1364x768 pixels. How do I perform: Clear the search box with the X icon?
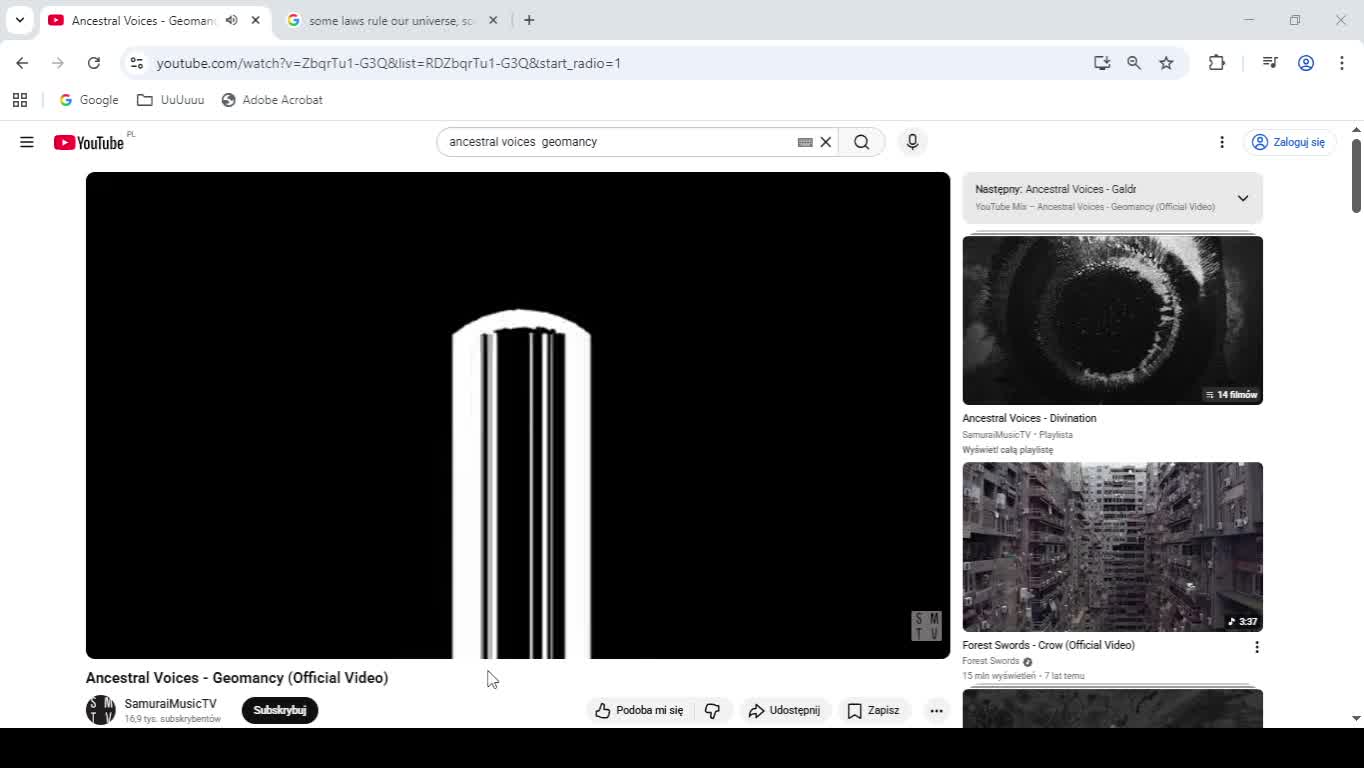(826, 142)
